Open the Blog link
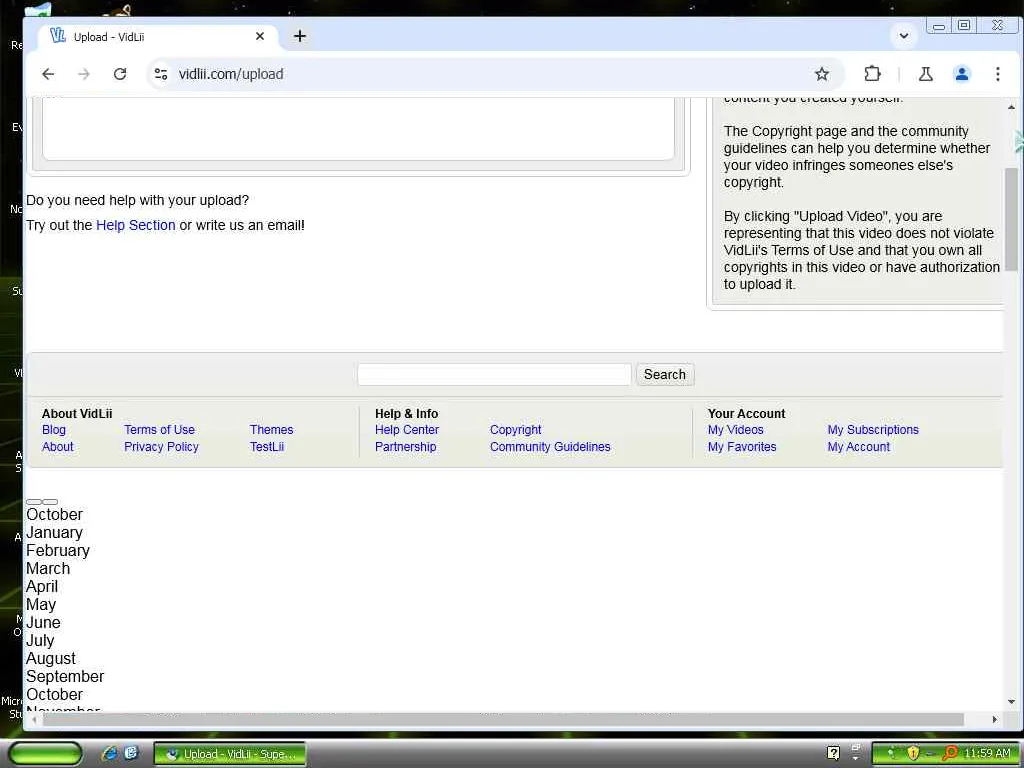 point(54,430)
